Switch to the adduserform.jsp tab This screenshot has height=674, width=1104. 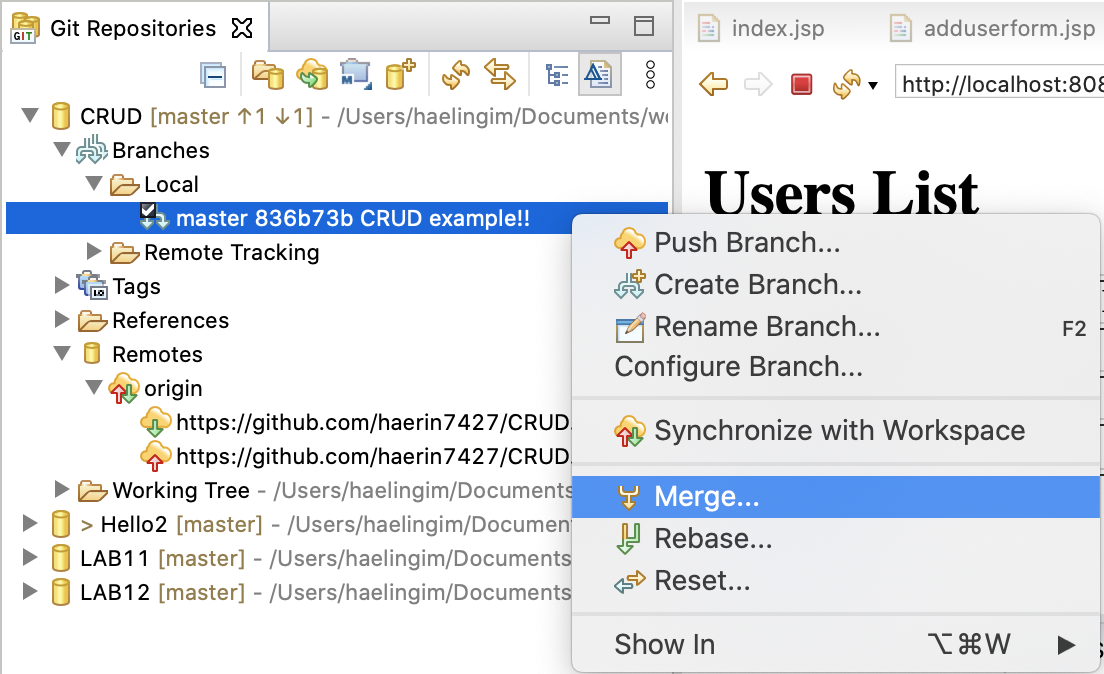993,28
